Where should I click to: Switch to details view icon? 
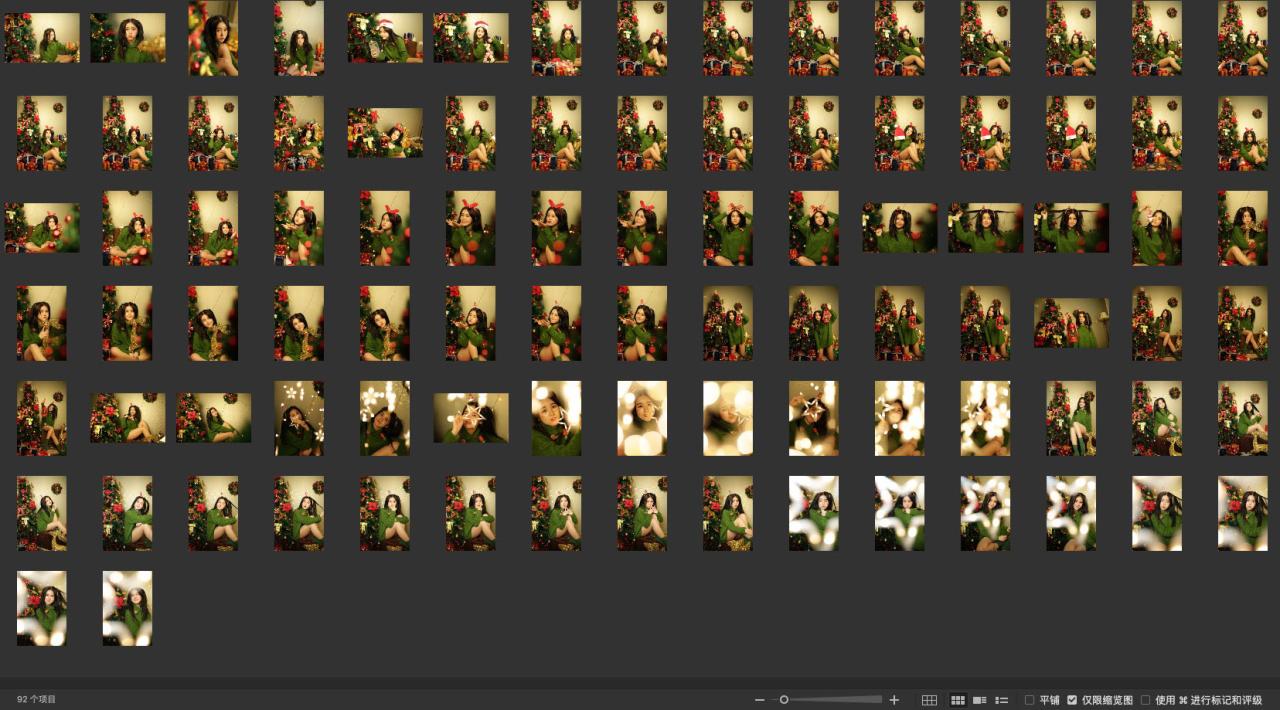(x=980, y=700)
